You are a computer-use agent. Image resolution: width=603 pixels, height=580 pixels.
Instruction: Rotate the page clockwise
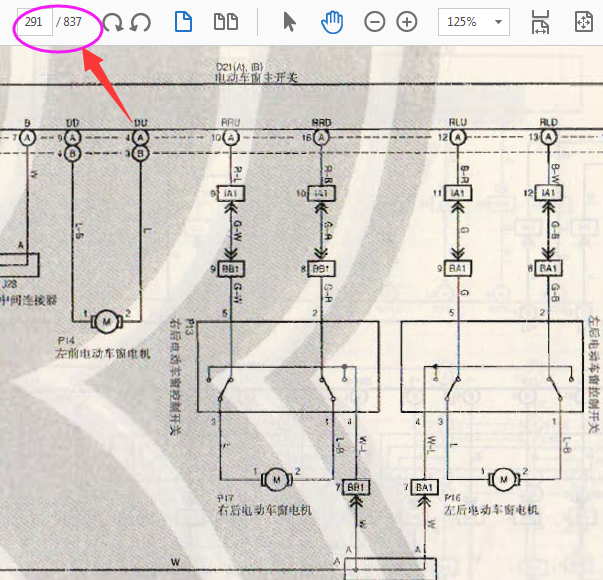(x=113, y=22)
